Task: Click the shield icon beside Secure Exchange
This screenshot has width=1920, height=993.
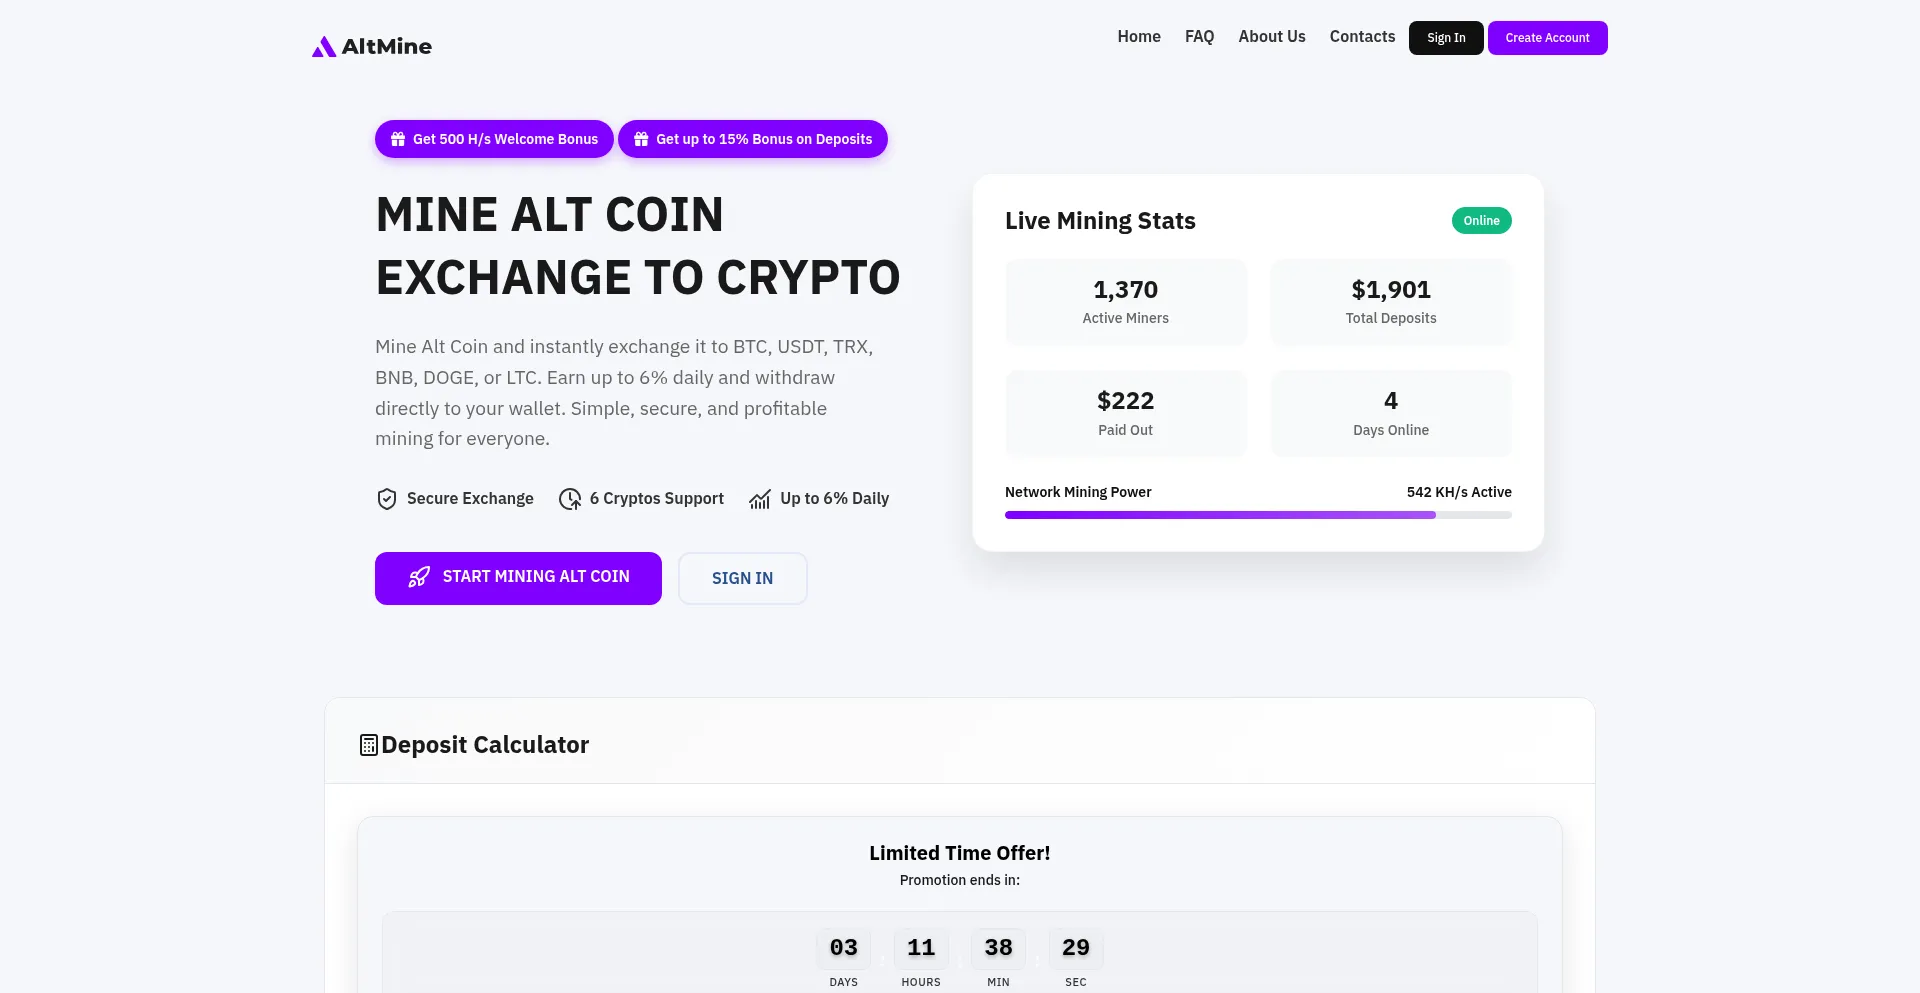Action: pyautogui.click(x=387, y=499)
